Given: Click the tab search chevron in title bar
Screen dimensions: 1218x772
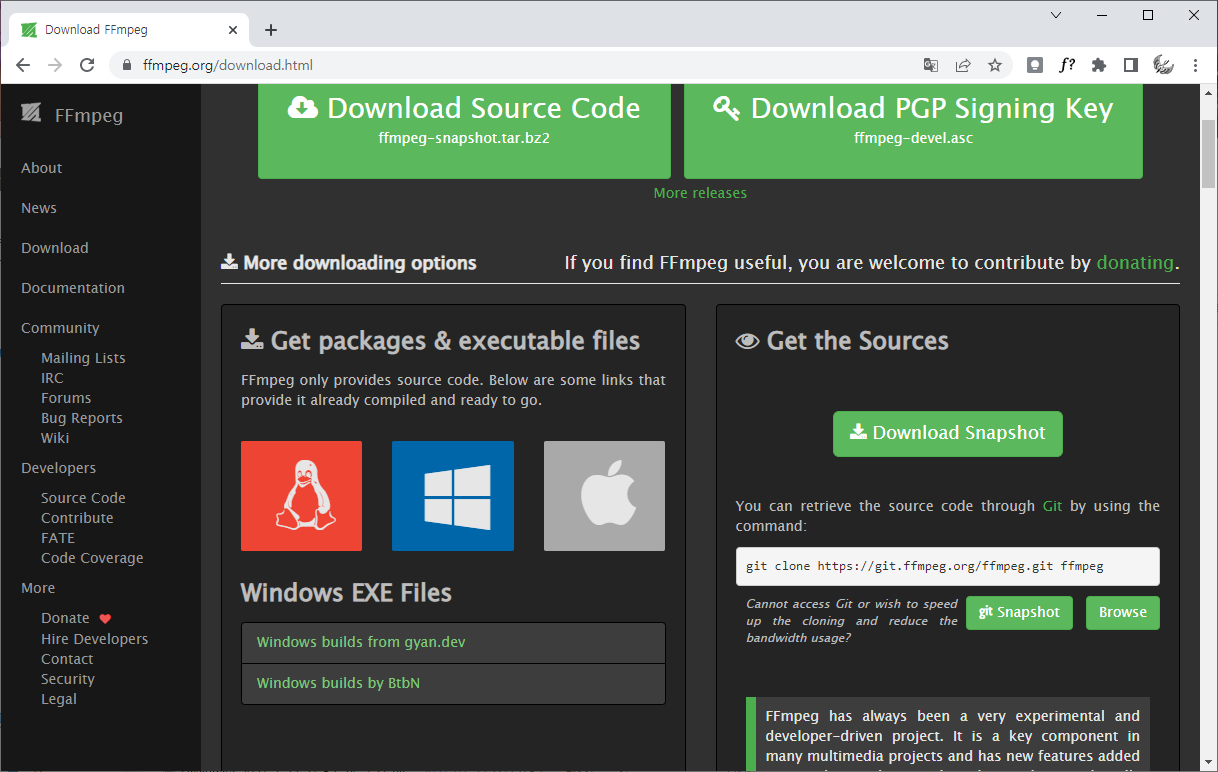Looking at the screenshot, I should pyautogui.click(x=1056, y=15).
